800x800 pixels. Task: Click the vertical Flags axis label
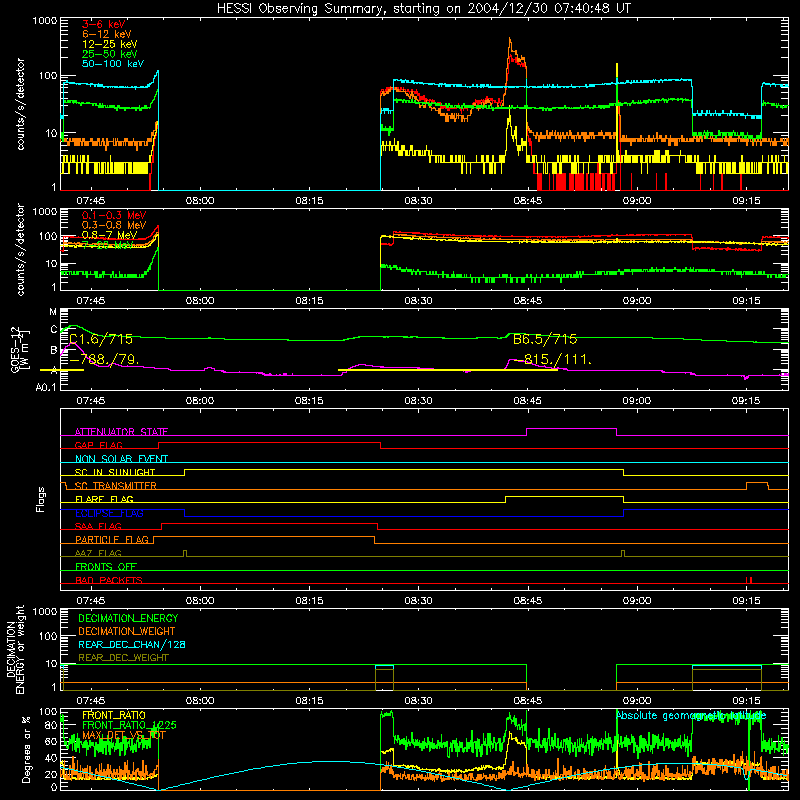(41, 499)
